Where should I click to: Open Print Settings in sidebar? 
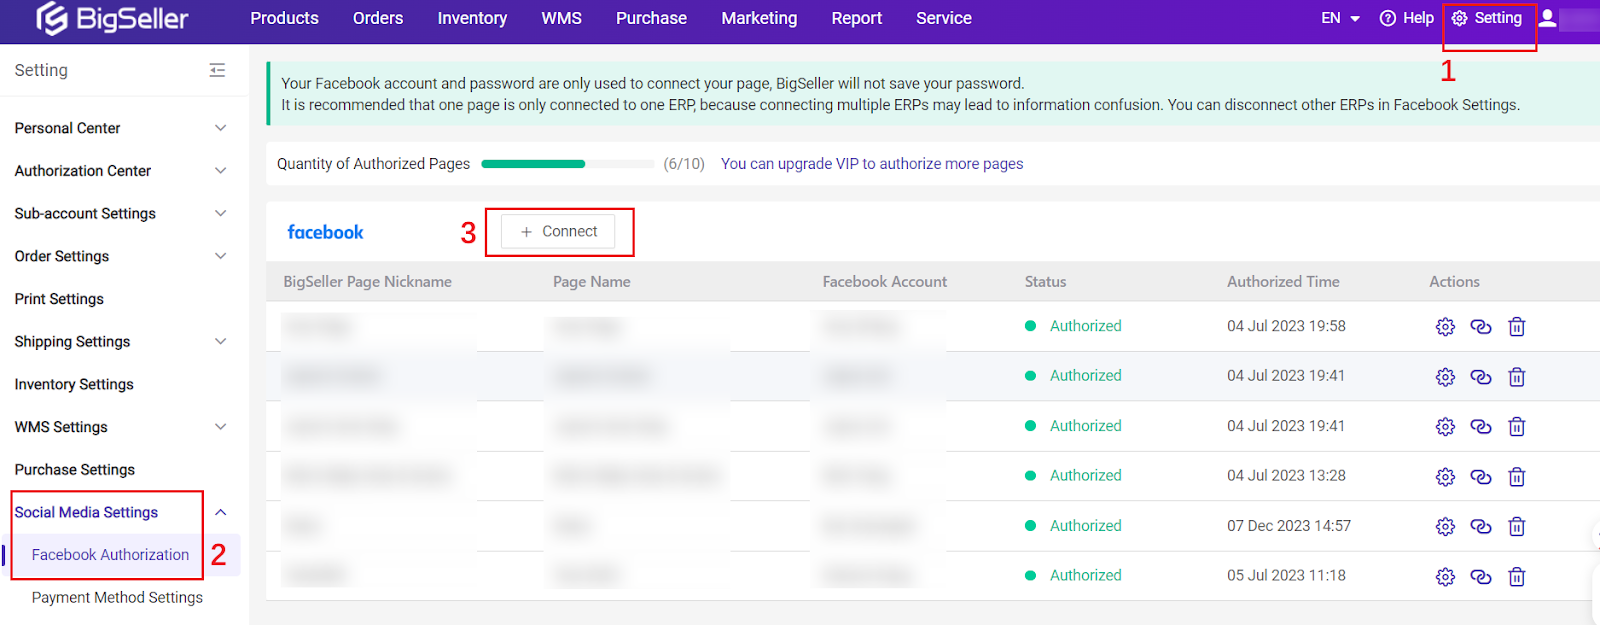click(x=59, y=299)
